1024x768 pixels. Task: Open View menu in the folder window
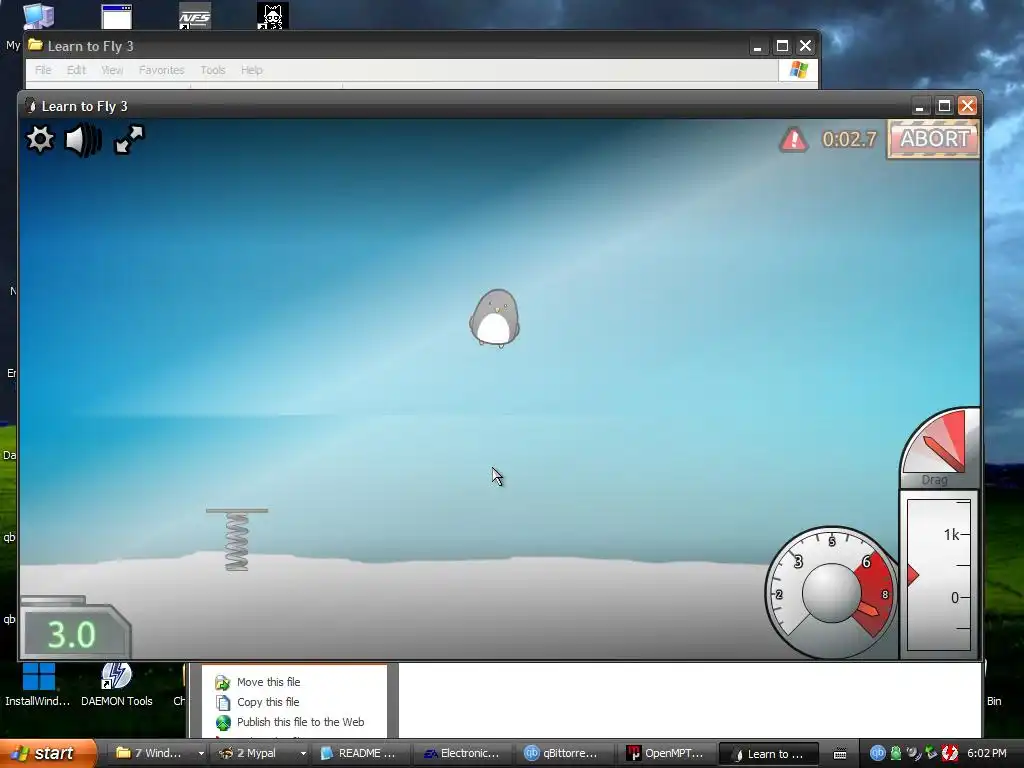point(112,70)
